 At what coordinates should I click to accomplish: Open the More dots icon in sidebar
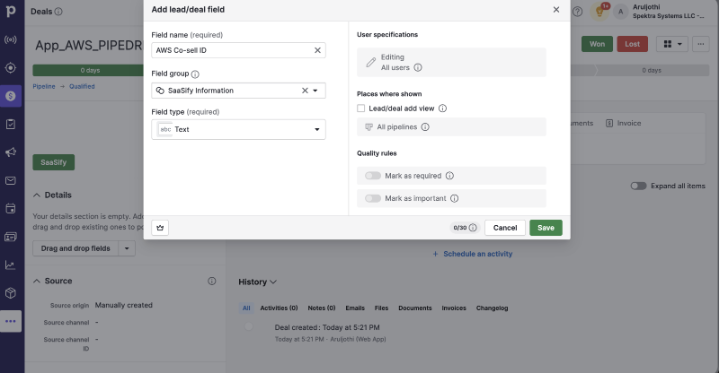[x=11, y=321]
